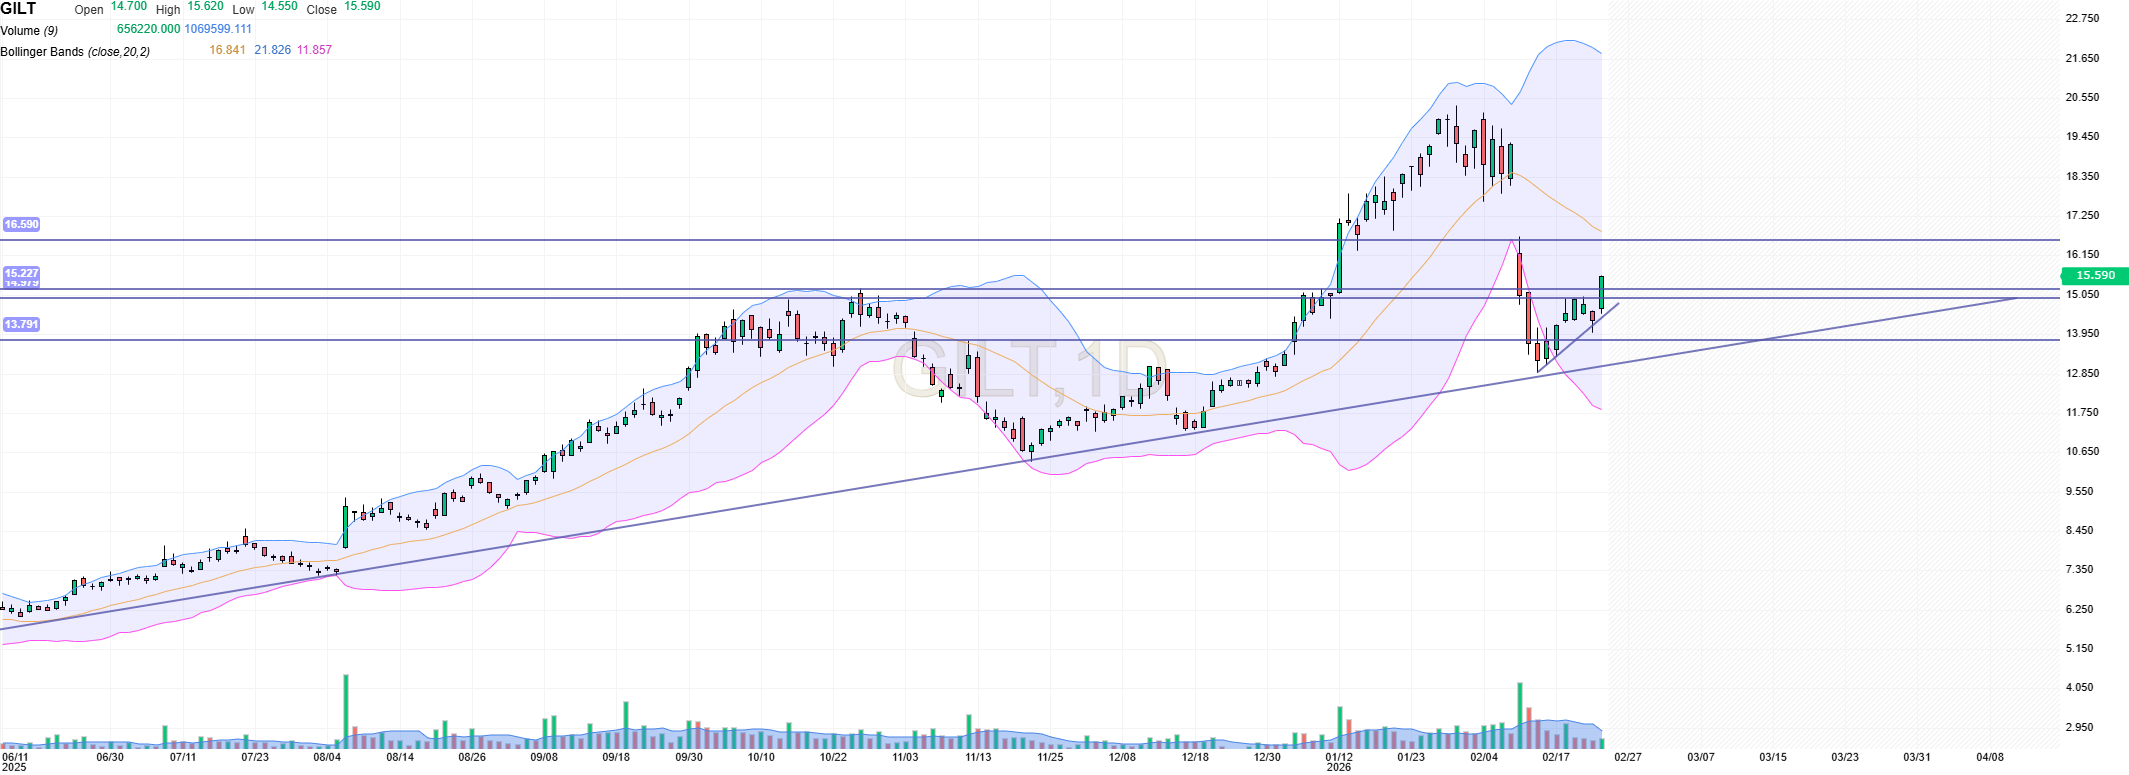Click the 02/27 date on time axis
Screen dimensions: 2129x775
point(1627,757)
